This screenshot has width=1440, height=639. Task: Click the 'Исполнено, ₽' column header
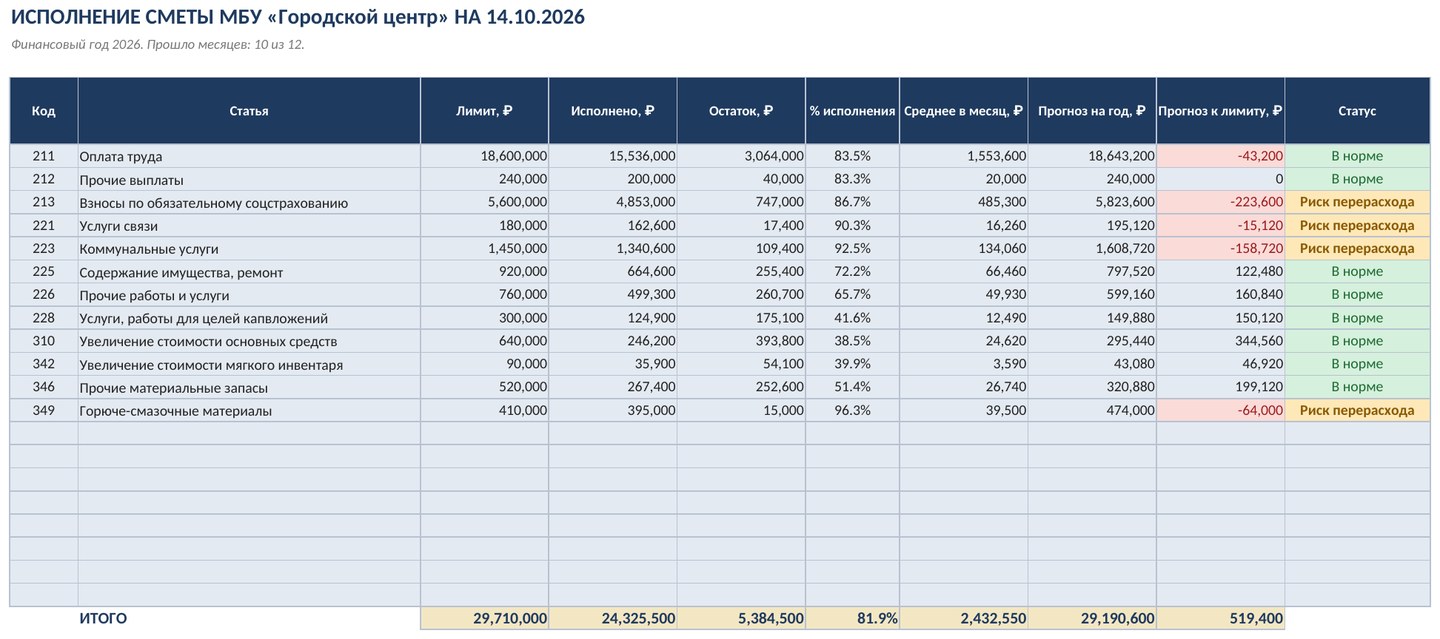click(613, 111)
